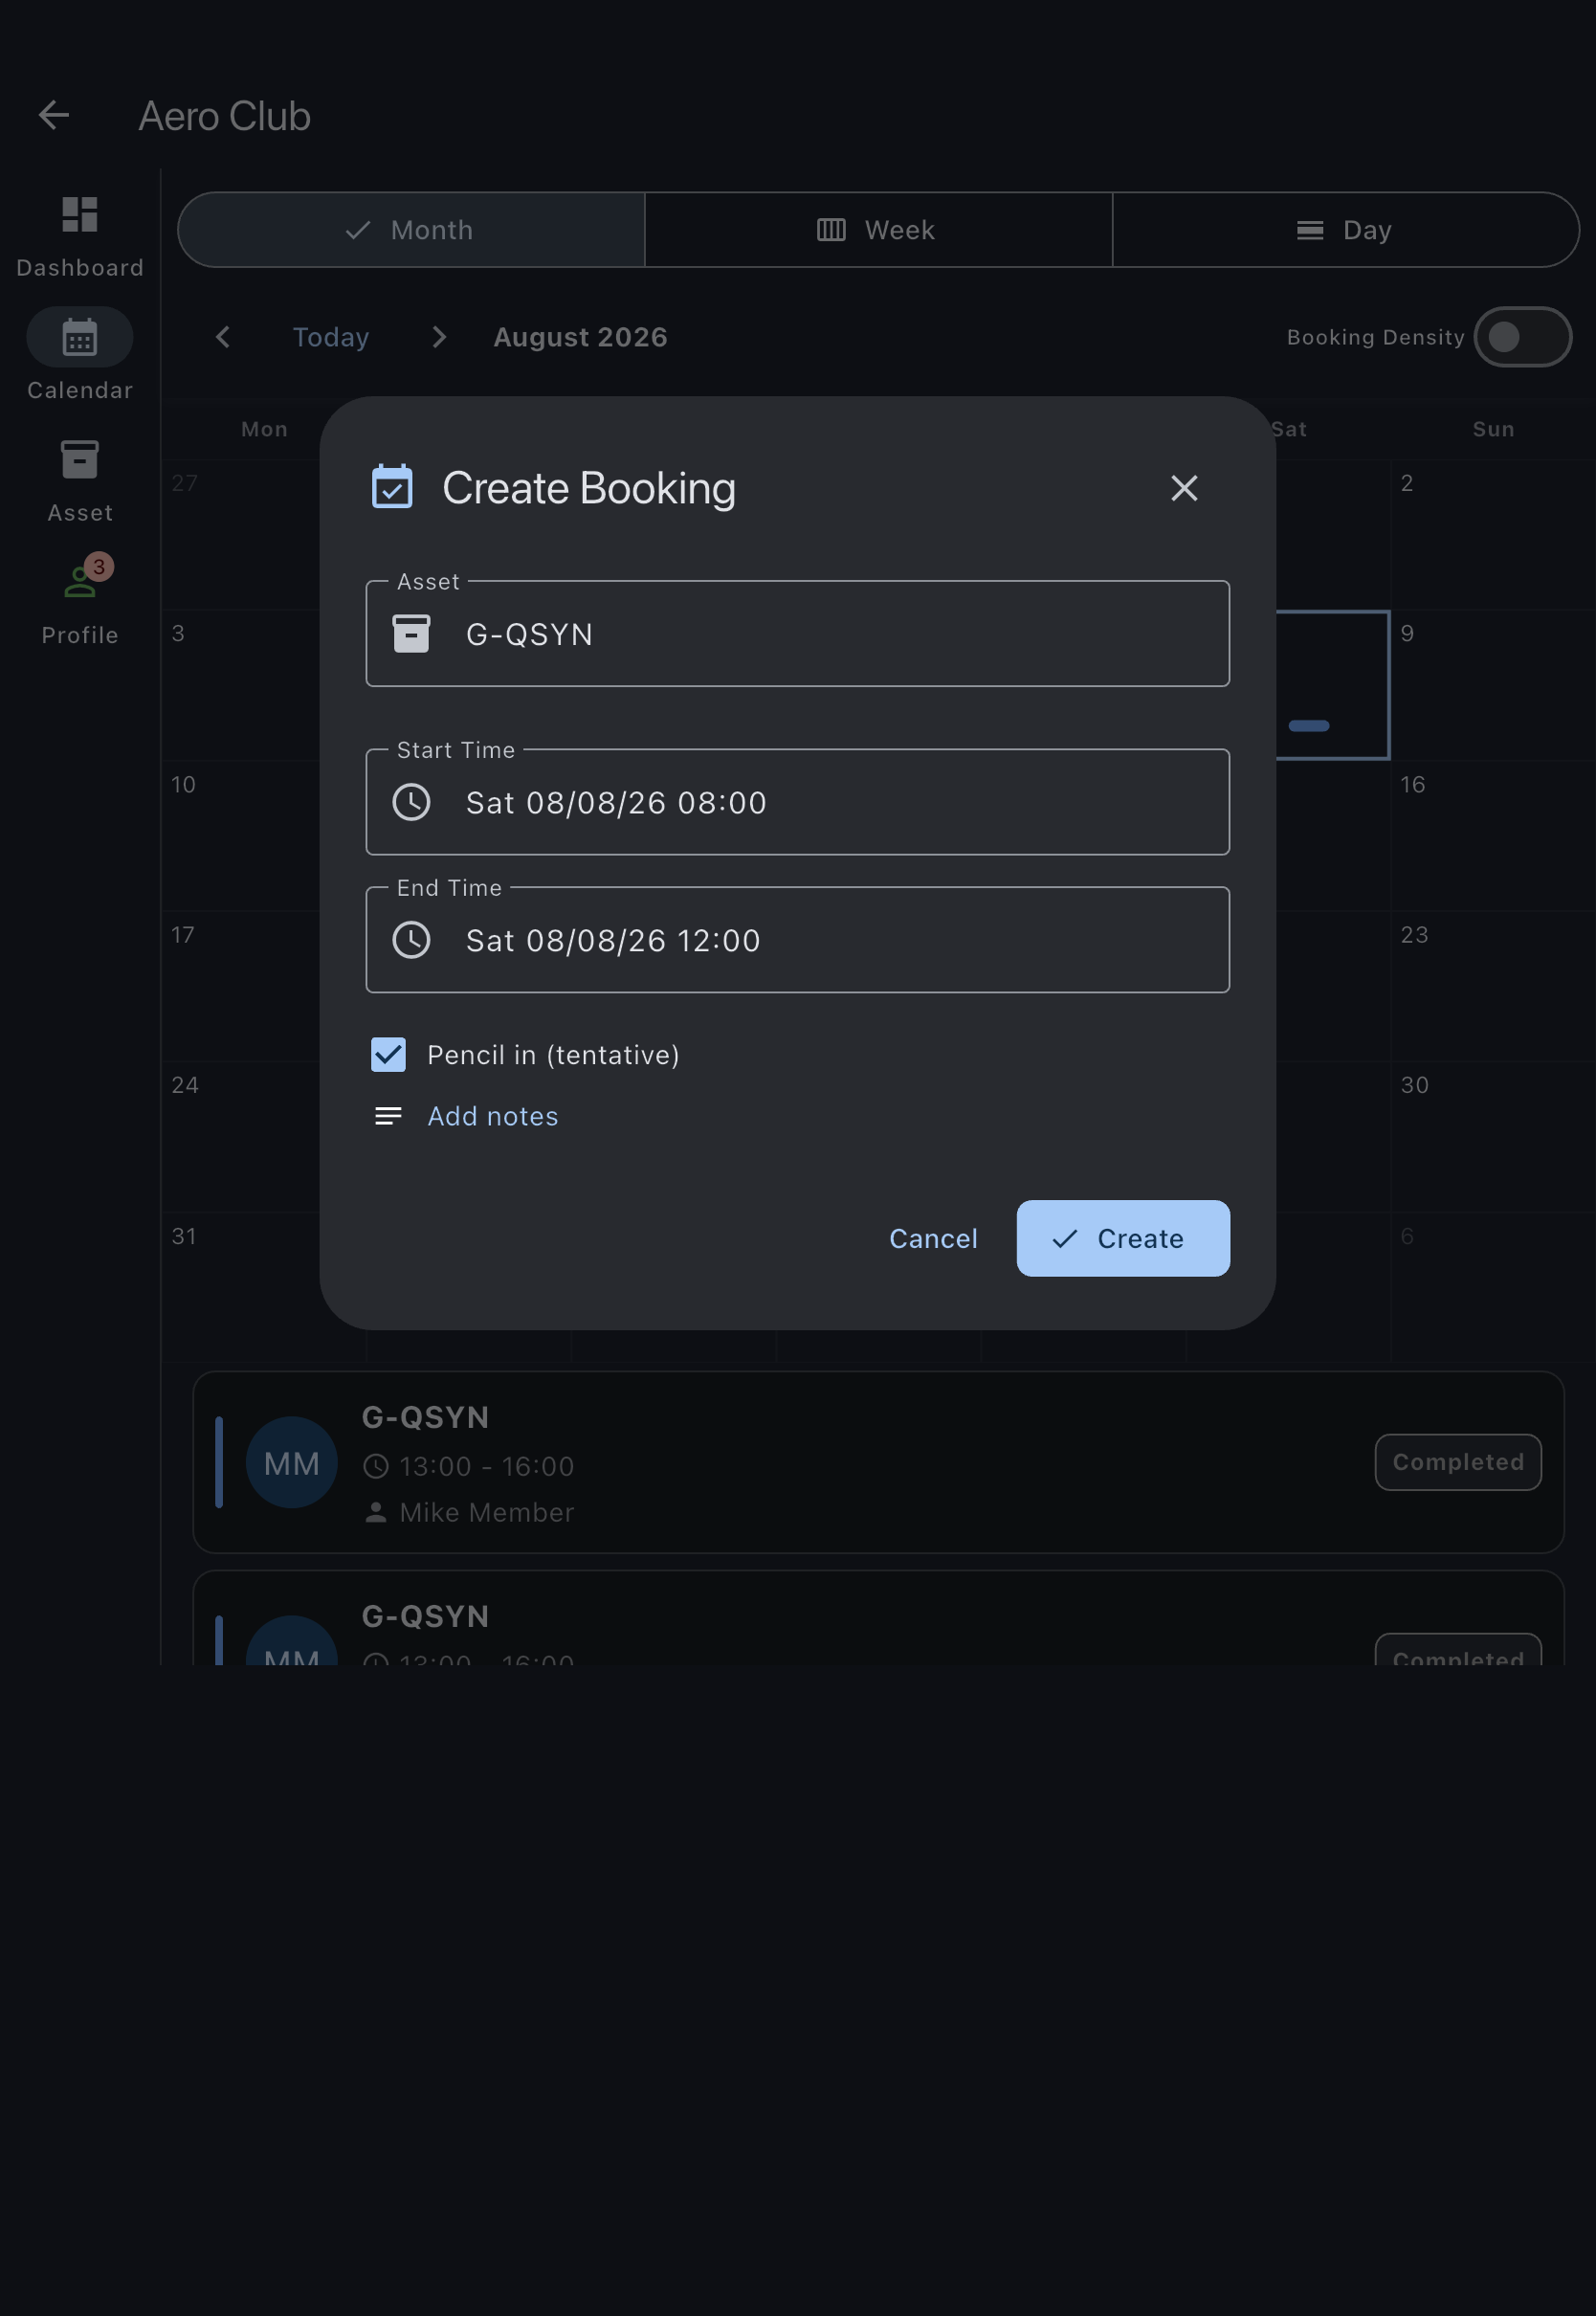
Task: Click the 13:00 - 16:00 time text
Action: click(x=487, y=1466)
